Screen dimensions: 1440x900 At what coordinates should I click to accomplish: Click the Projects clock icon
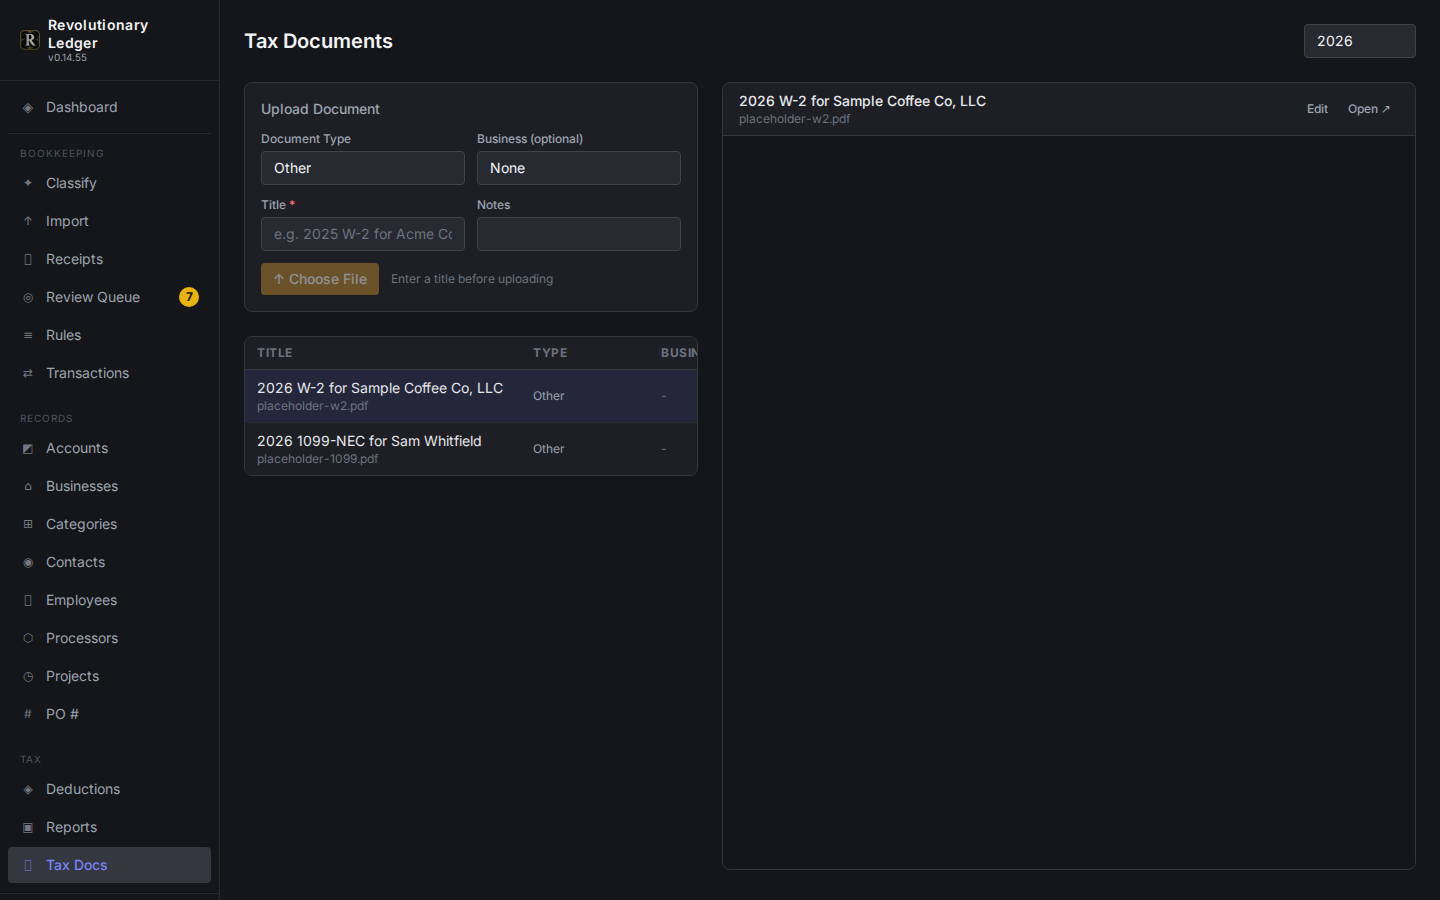pos(28,677)
